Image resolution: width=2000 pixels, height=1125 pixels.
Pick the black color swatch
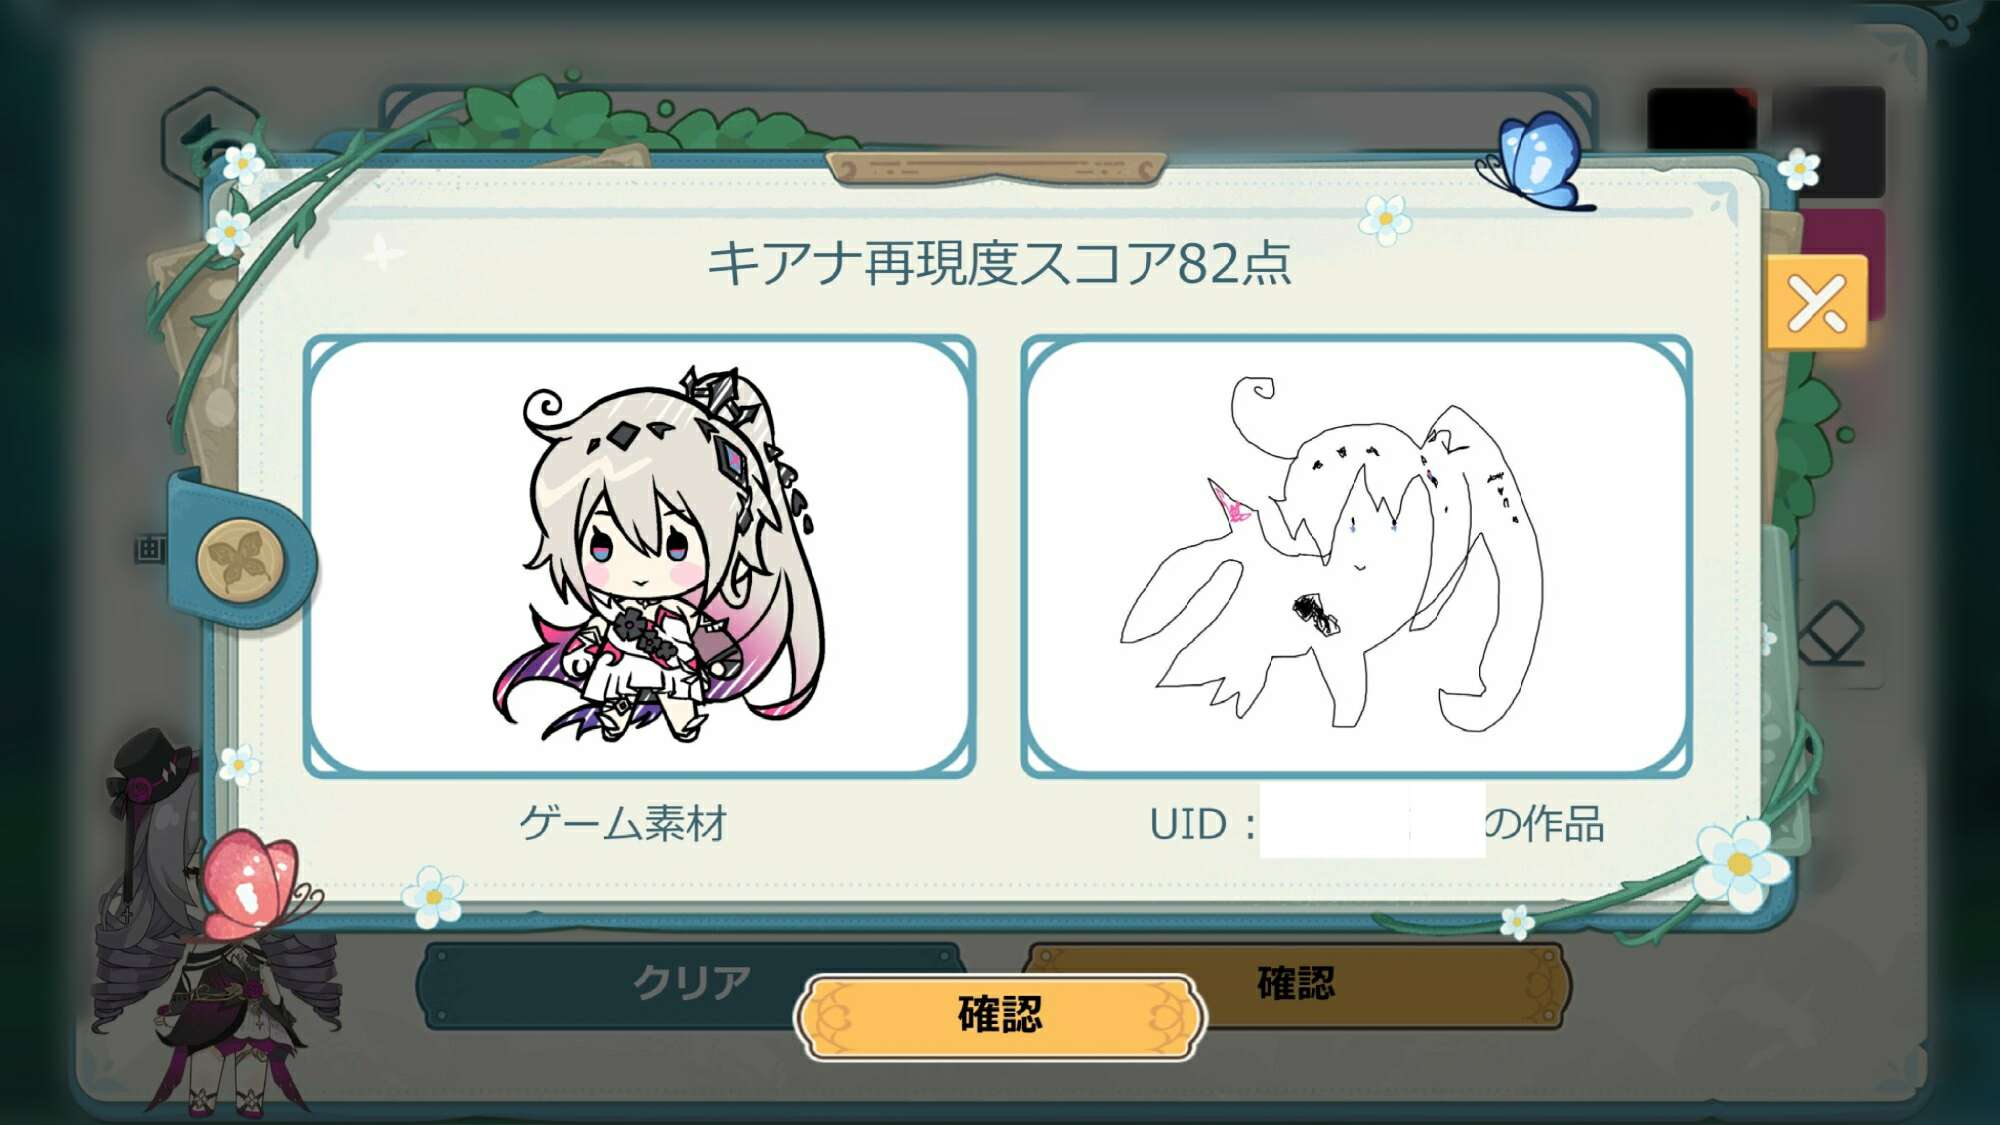tap(1702, 120)
